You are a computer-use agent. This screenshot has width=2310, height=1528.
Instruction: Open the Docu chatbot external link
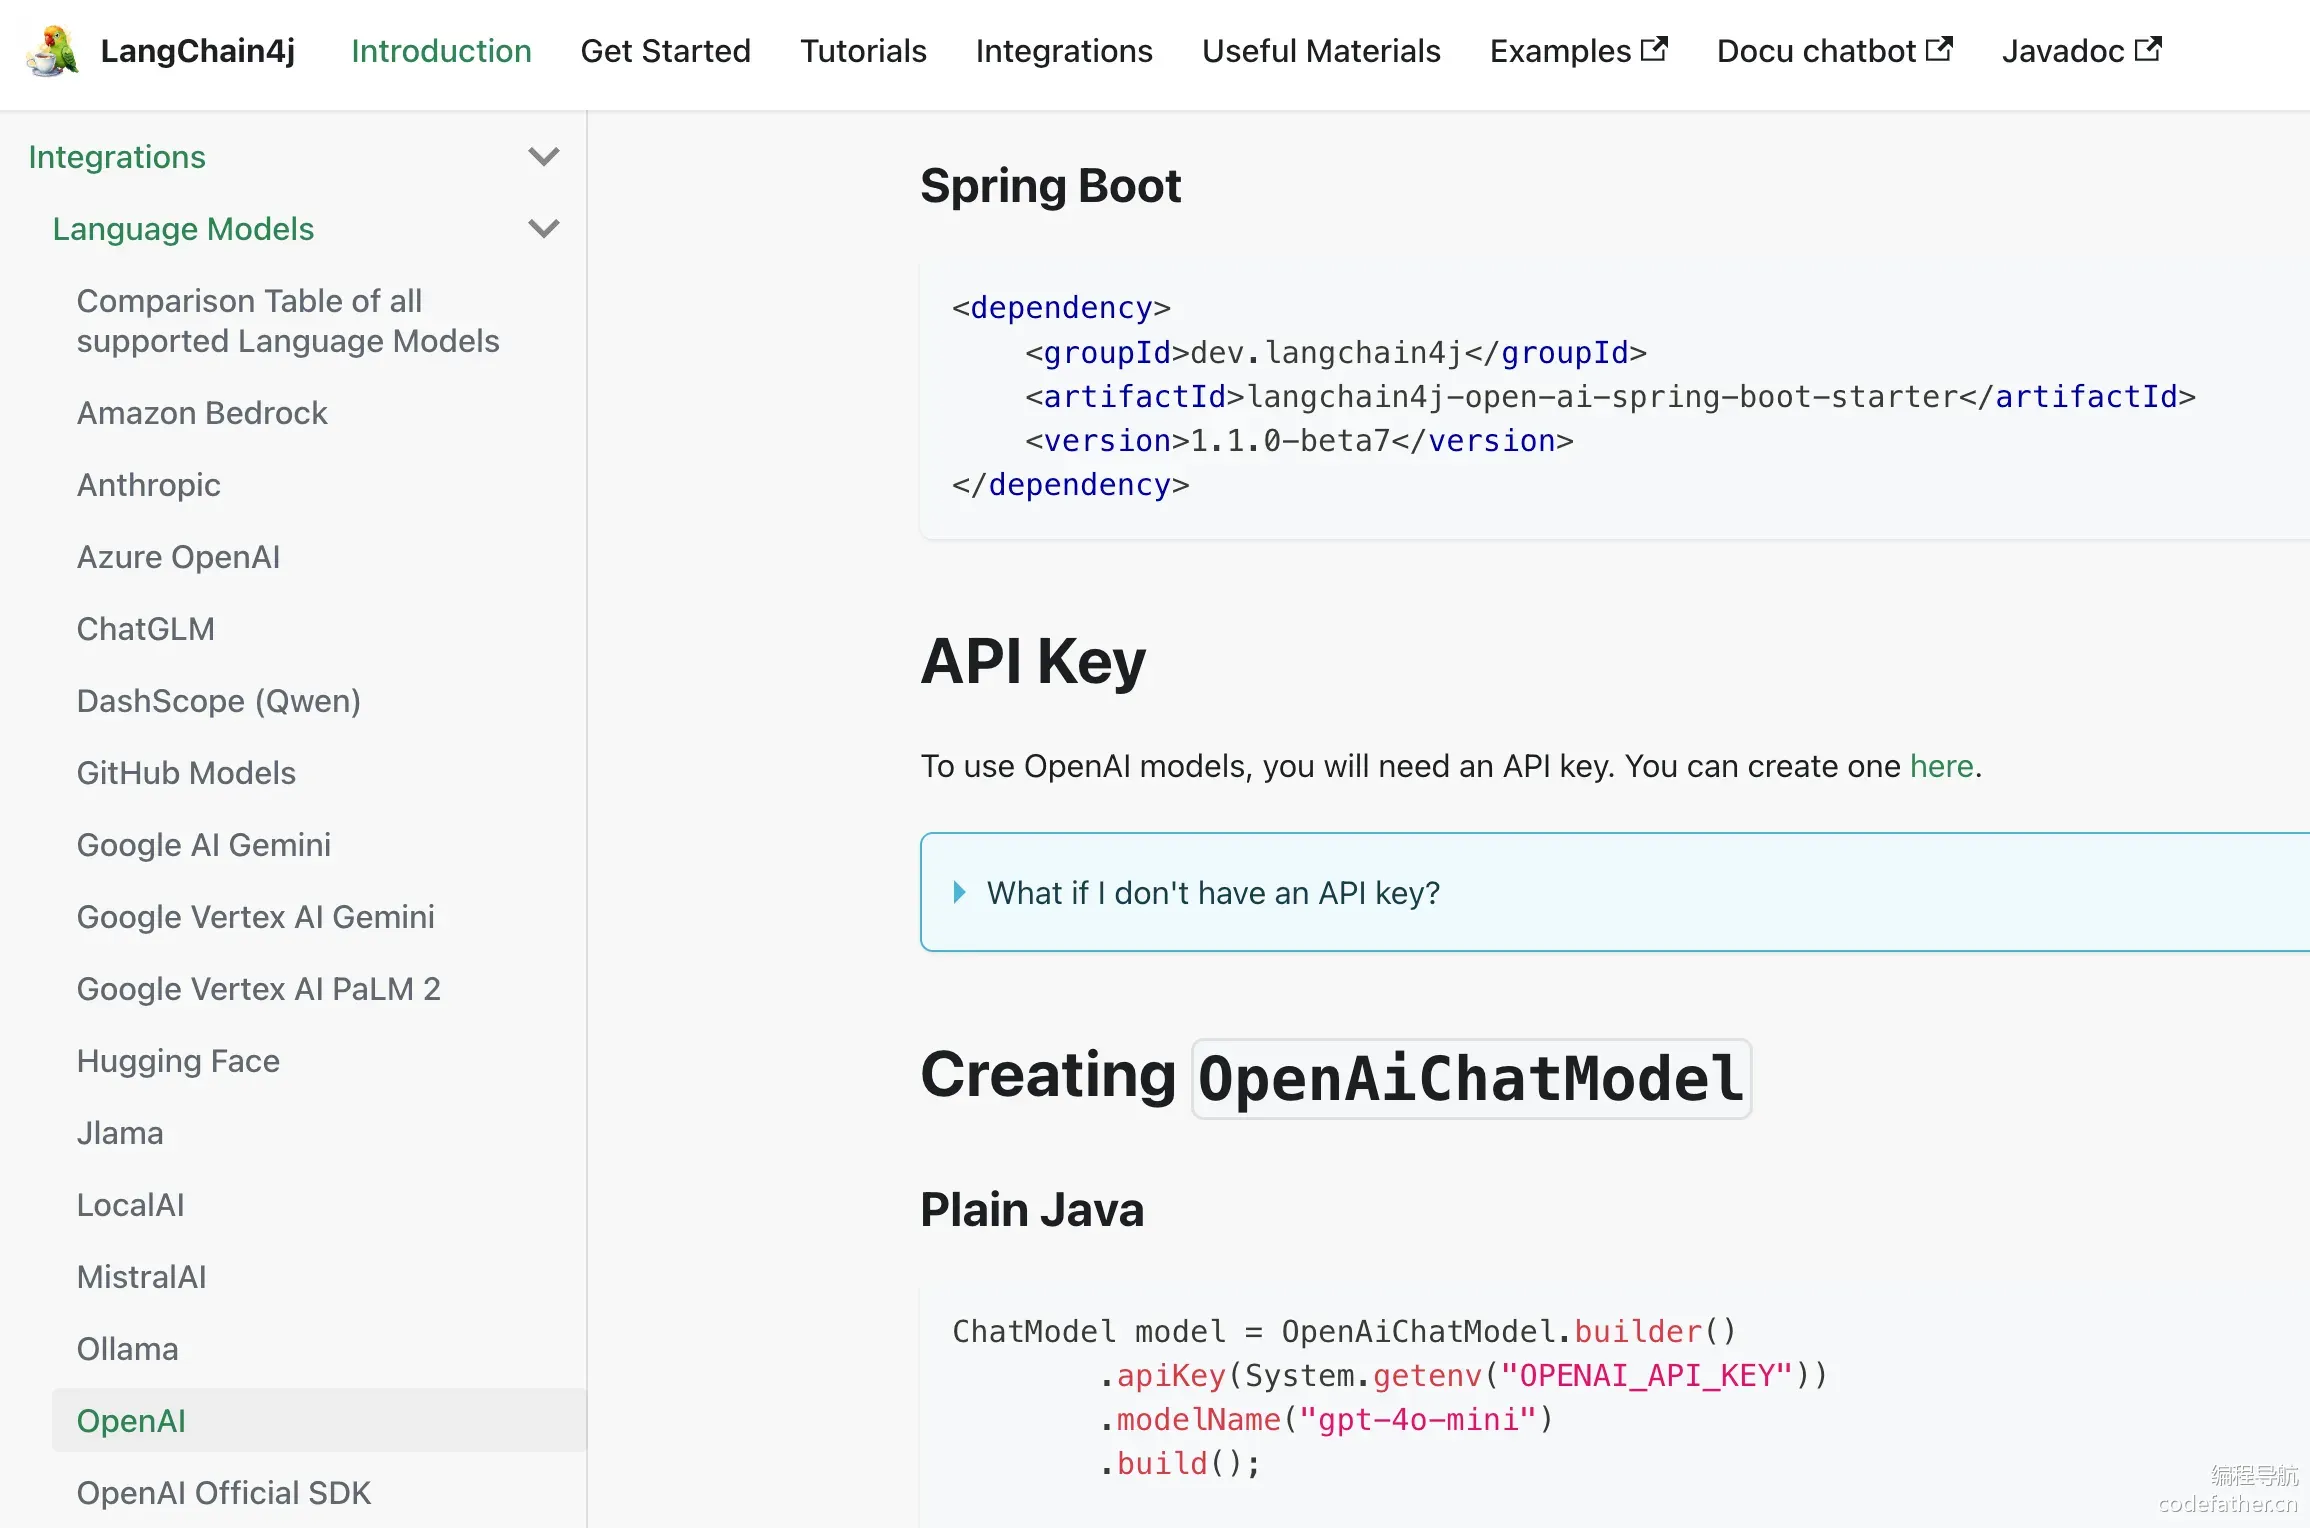pyautogui.click(x=1834, y=50)
